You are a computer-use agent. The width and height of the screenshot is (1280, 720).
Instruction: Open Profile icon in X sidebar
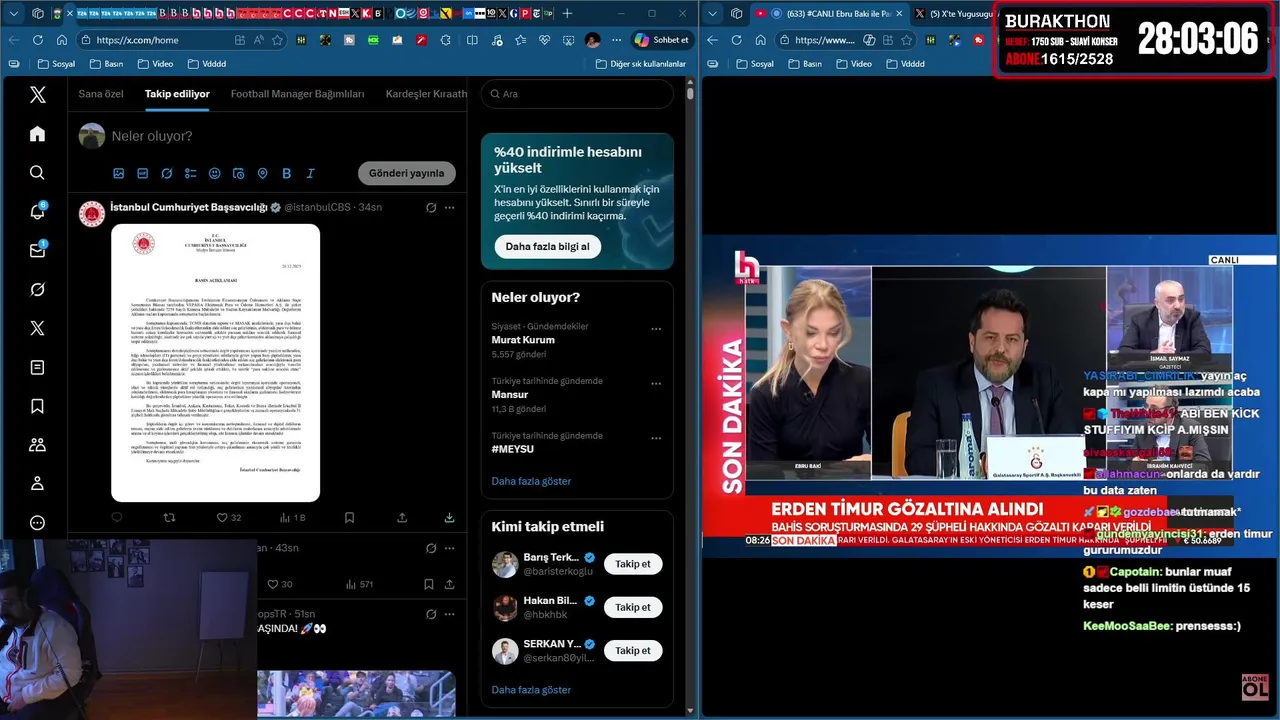pos(37,484)
